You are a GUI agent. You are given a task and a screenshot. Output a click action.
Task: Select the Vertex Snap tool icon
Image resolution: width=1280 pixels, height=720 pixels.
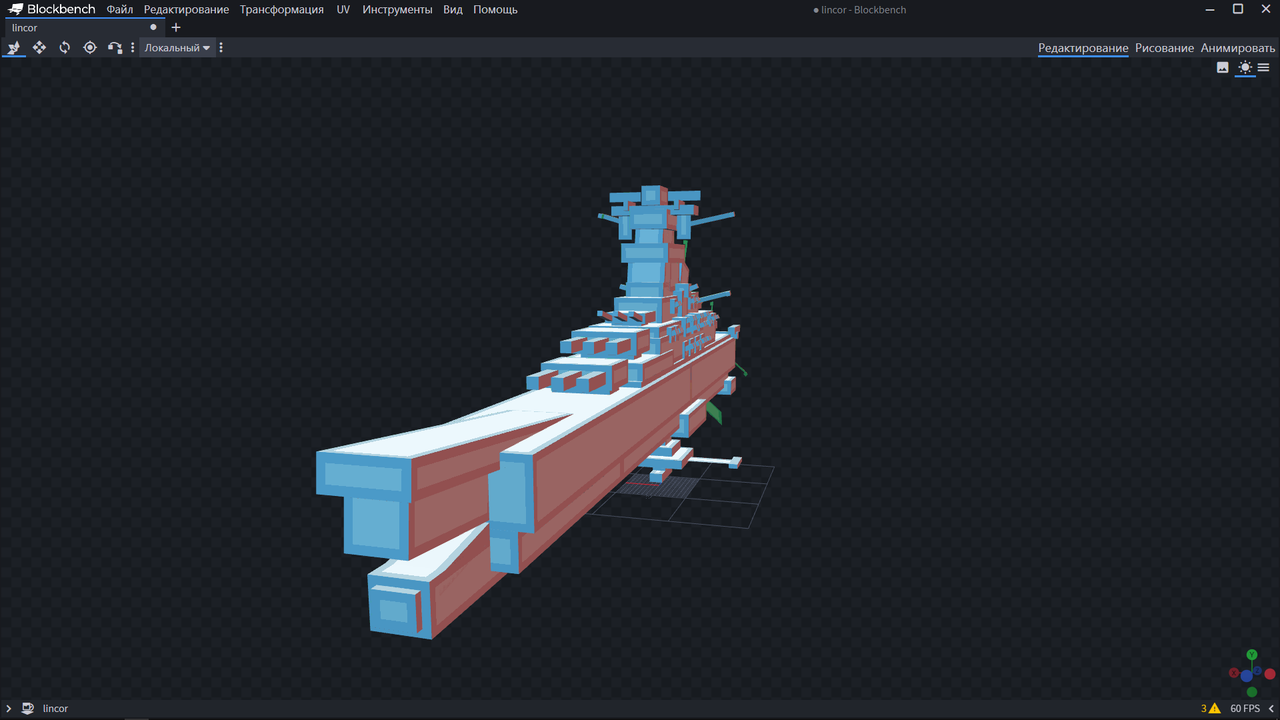(x=115, y=48)
